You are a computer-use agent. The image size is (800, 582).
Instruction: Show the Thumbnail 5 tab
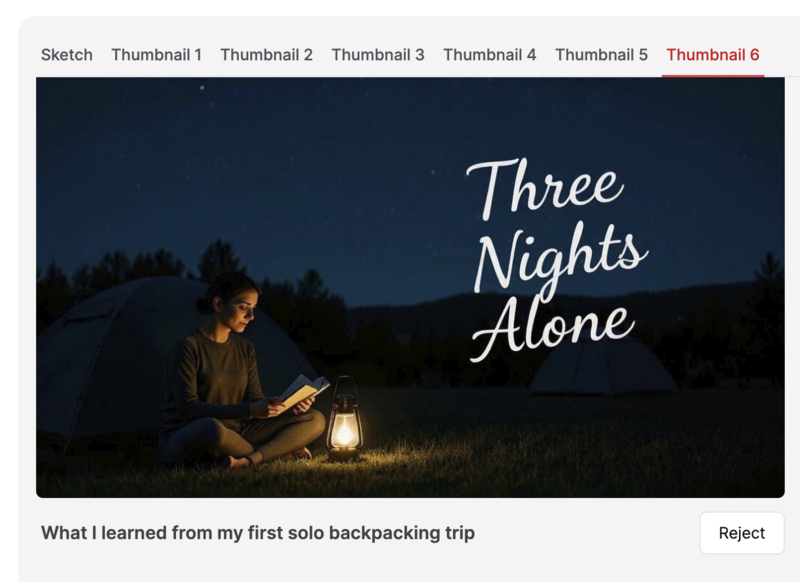pos(602,55)
